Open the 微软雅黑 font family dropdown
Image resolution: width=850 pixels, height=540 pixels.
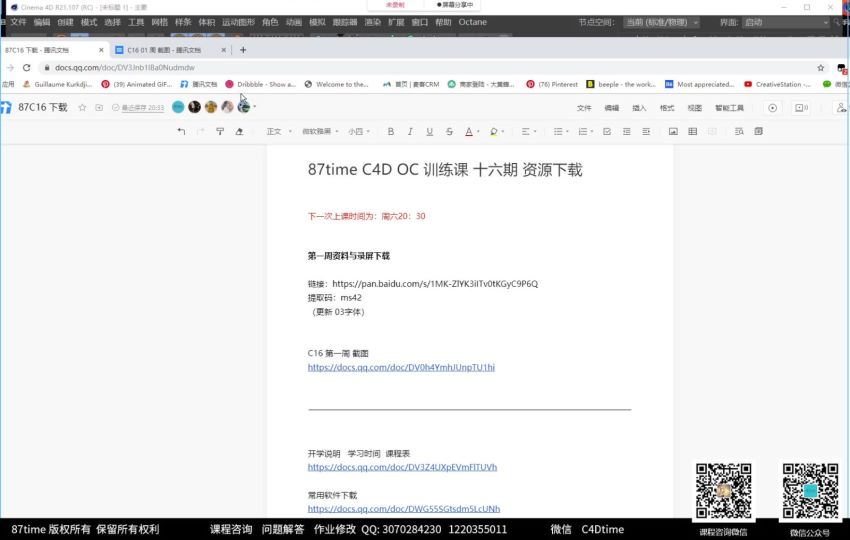(x=320, y=131)
